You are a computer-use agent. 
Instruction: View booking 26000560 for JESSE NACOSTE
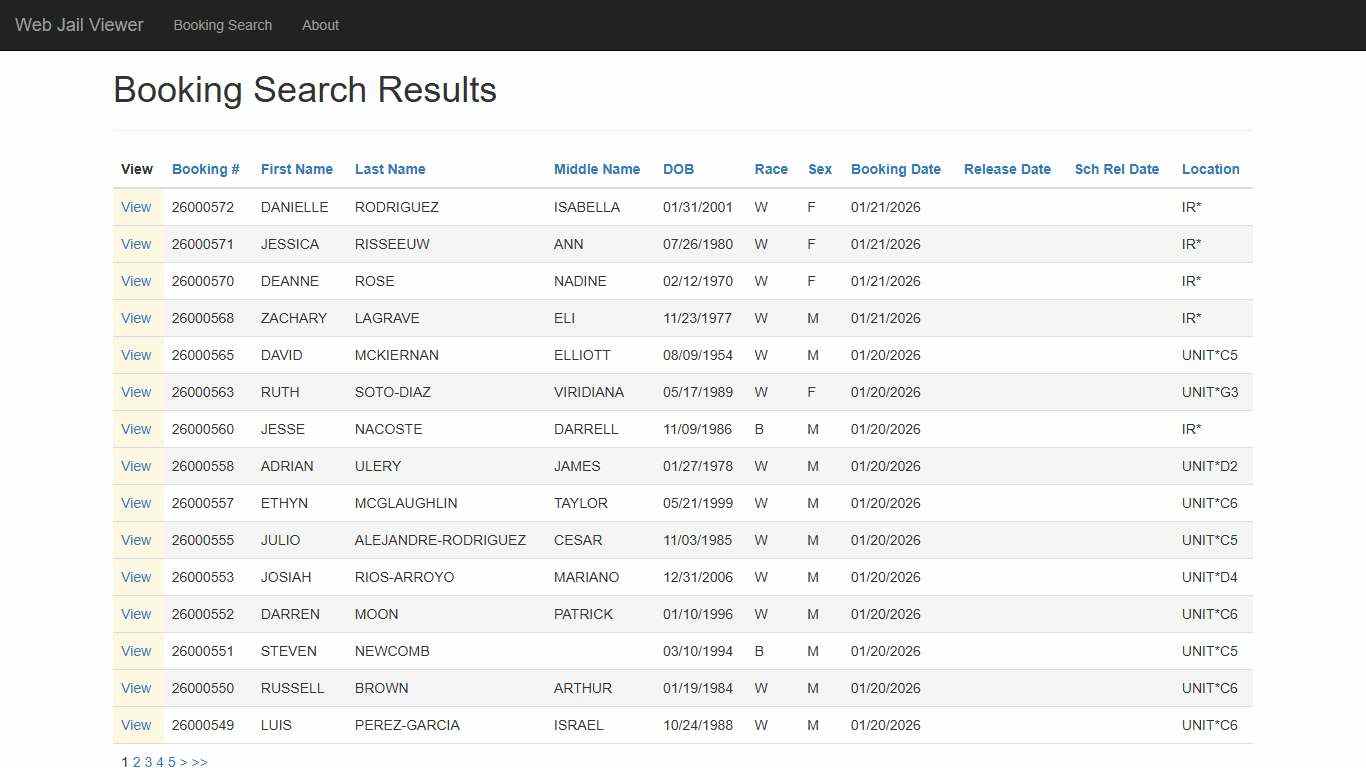point(136,429)
